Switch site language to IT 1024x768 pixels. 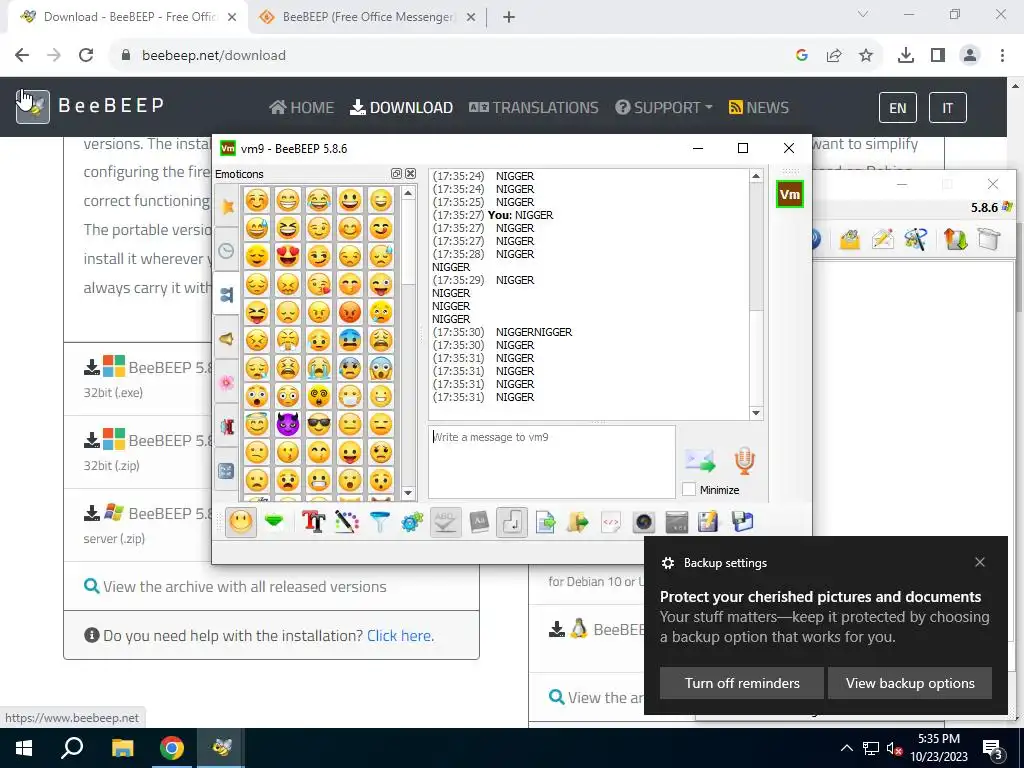coord(948,108)
